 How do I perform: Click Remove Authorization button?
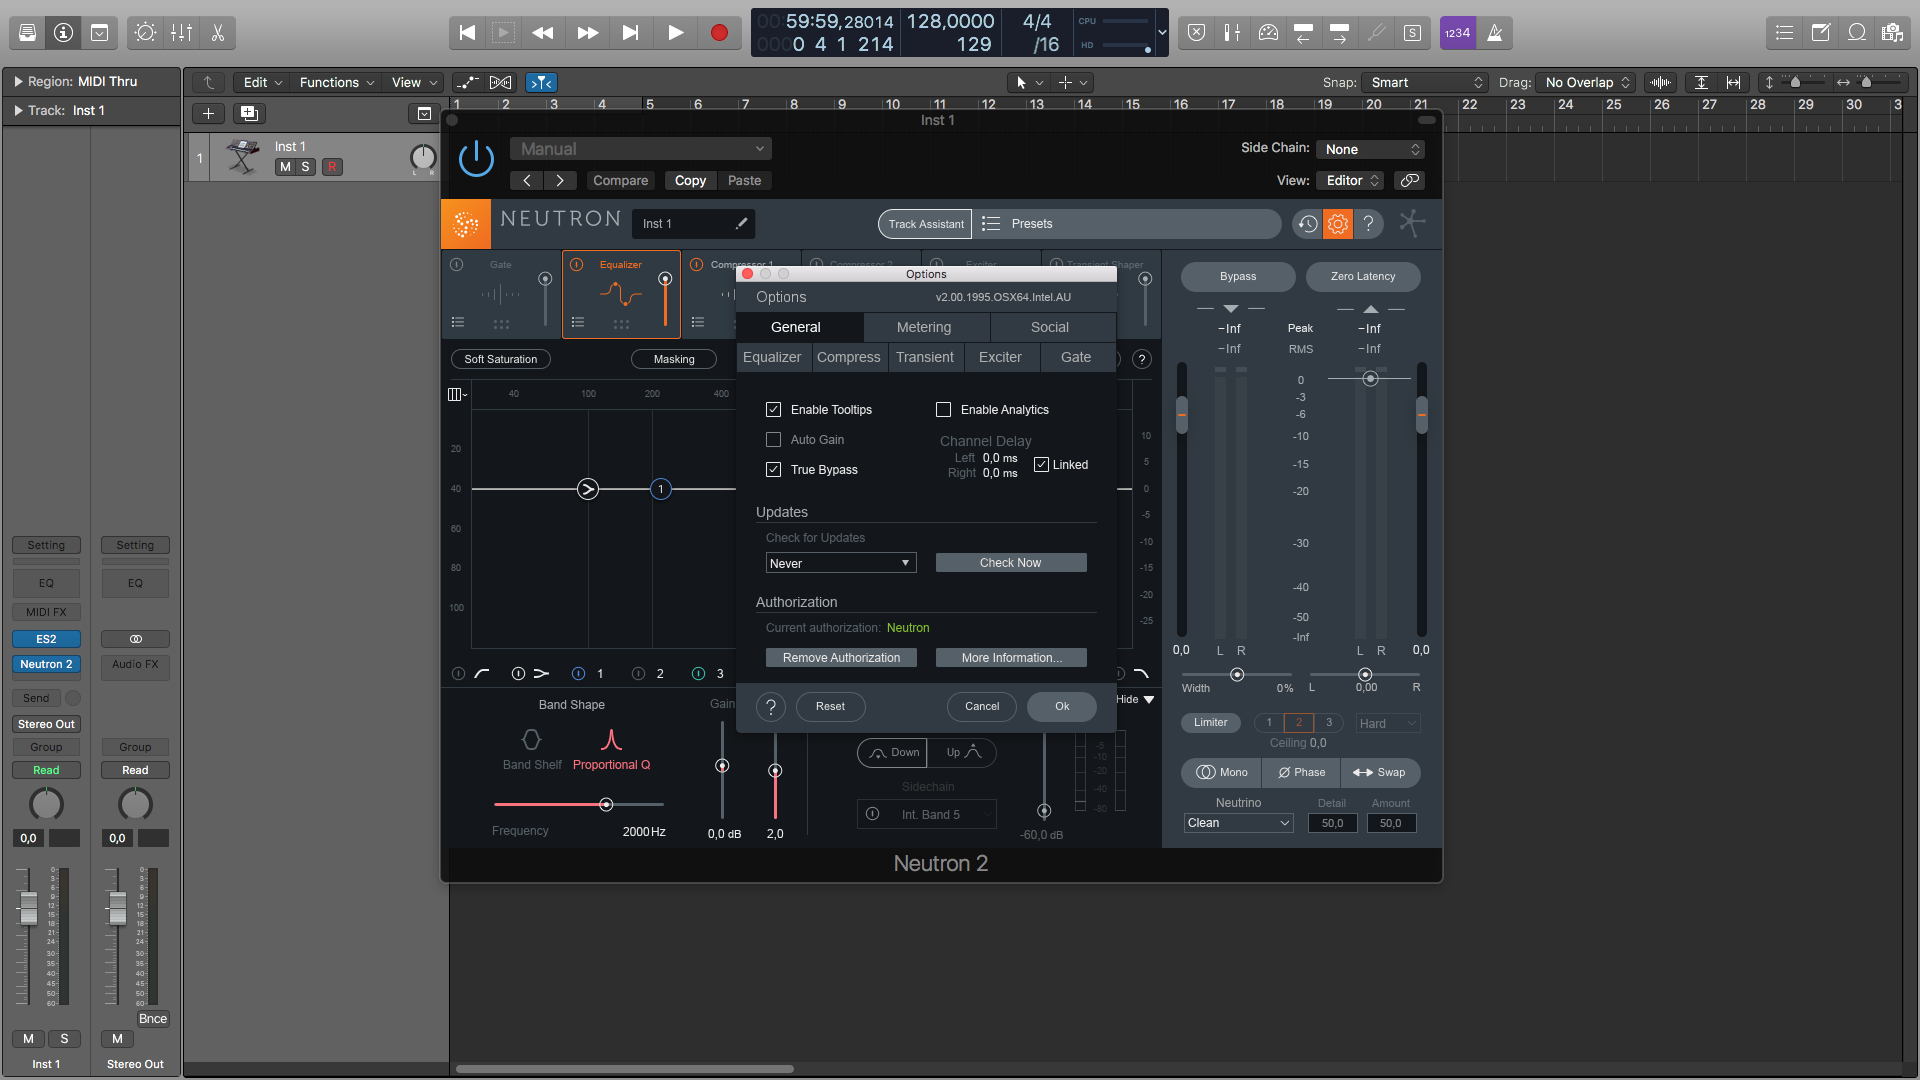(841, 658)
